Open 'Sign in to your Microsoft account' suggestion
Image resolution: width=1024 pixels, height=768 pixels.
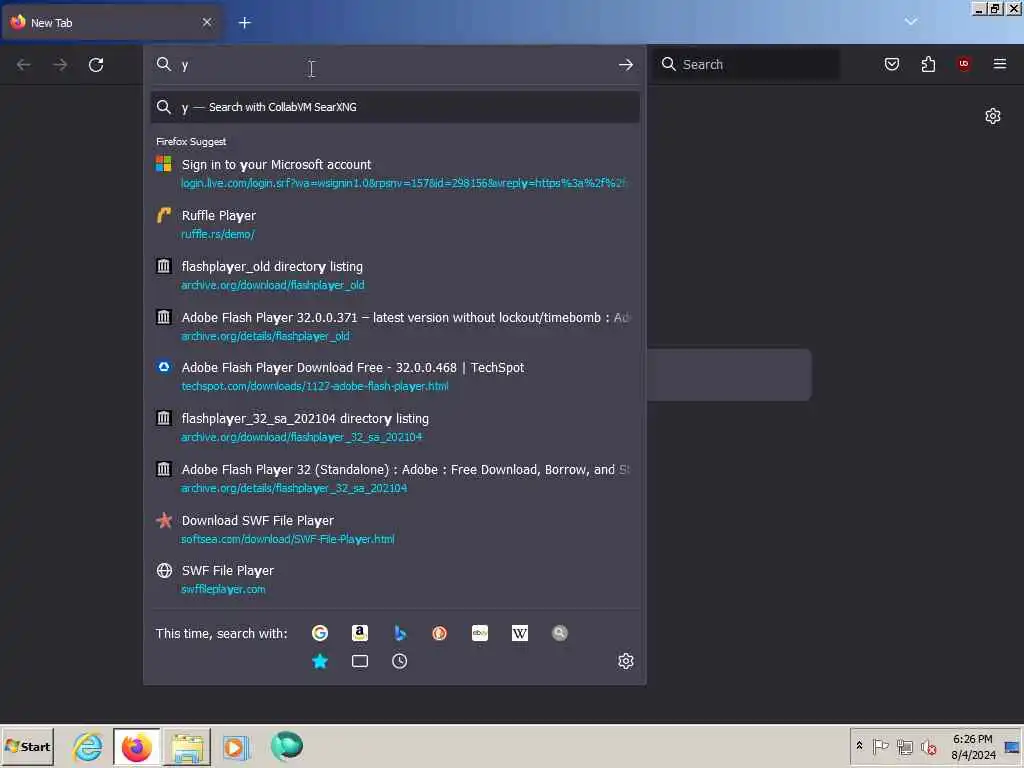(x=394, y=173)
